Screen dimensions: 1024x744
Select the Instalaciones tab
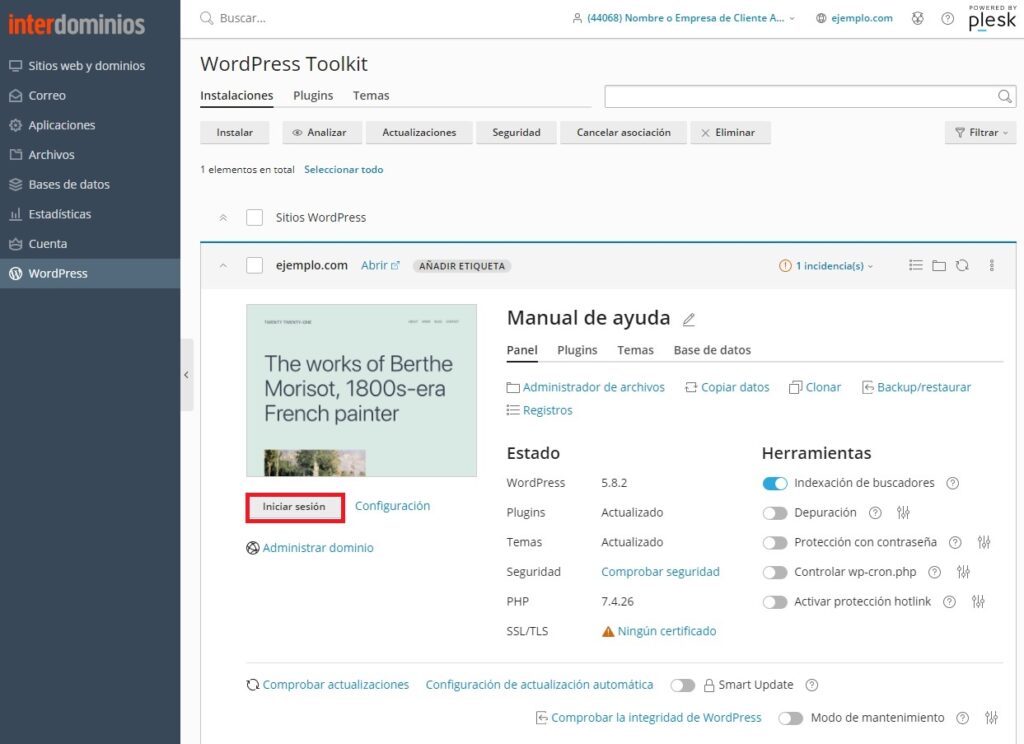(x=236, y=95)
